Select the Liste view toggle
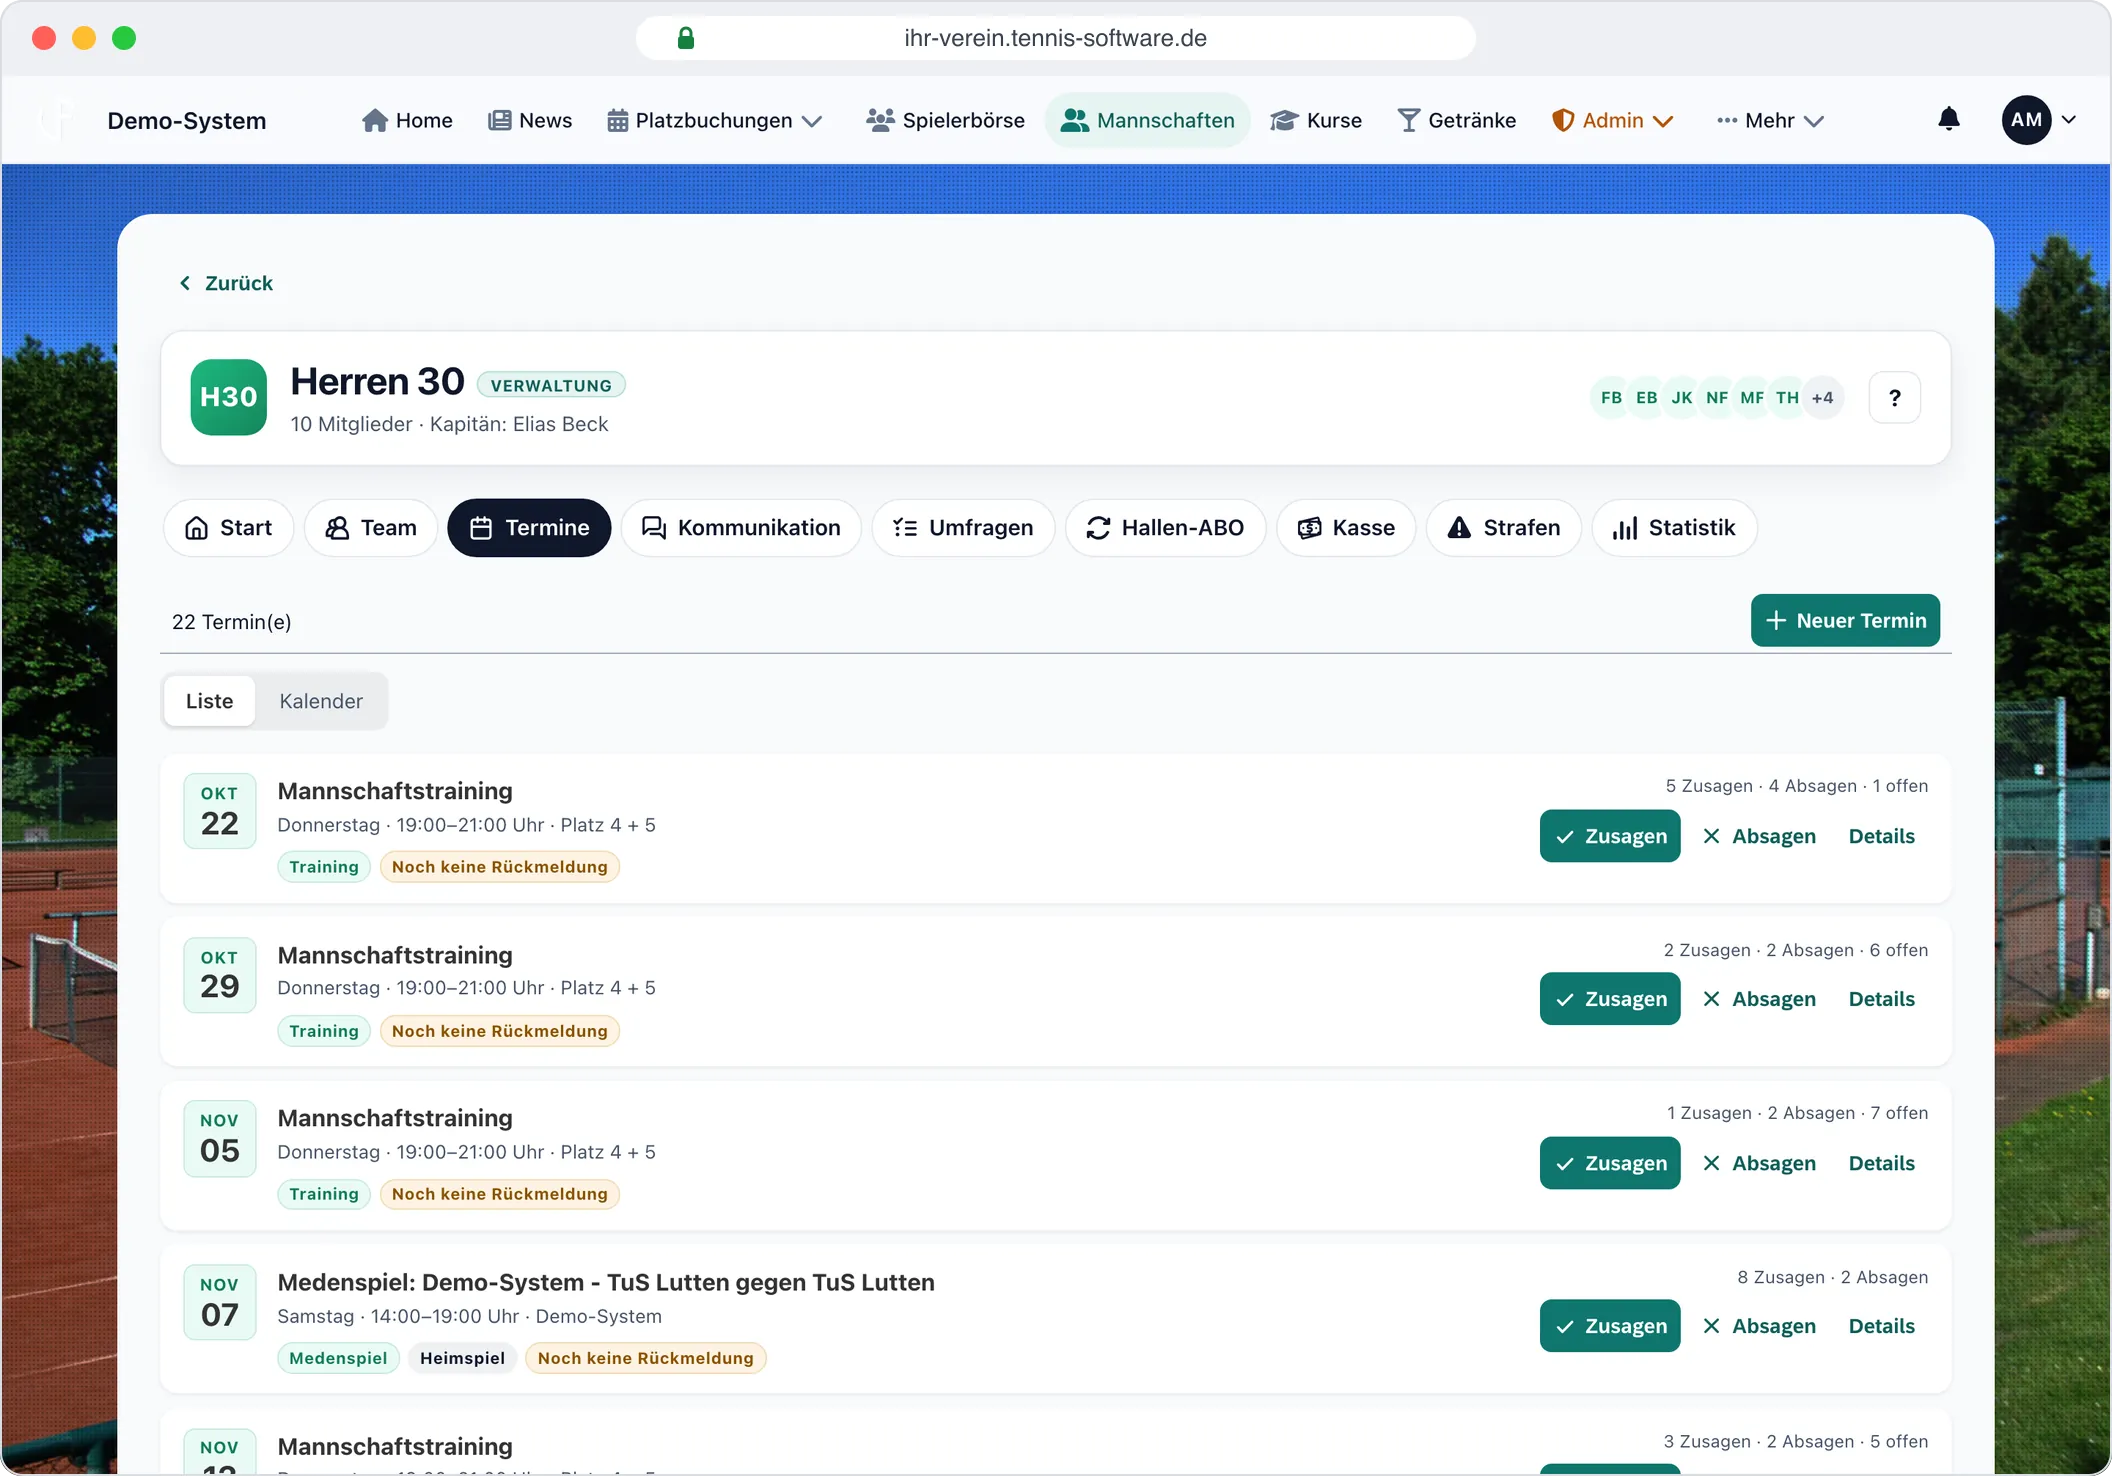The width and height of the screenshot is (2112, 1476). click(209, 701)
